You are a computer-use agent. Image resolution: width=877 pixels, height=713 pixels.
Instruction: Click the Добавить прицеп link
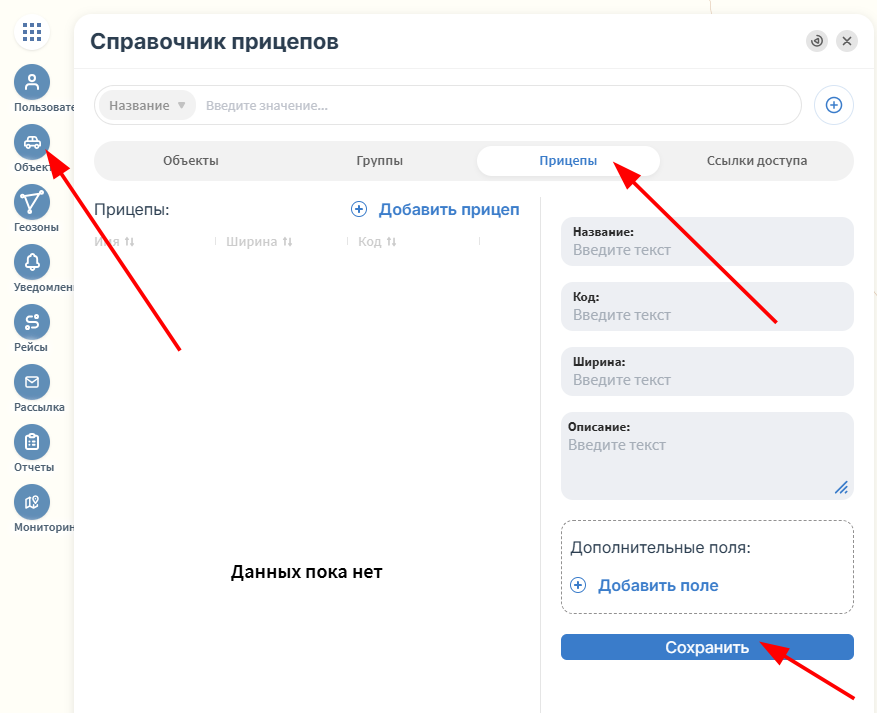(x=449, y=209)
